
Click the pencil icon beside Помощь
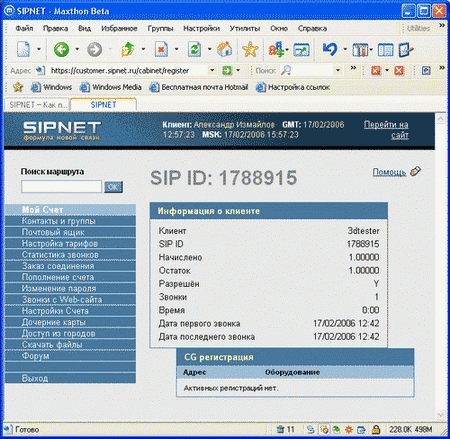pos(416,171)
